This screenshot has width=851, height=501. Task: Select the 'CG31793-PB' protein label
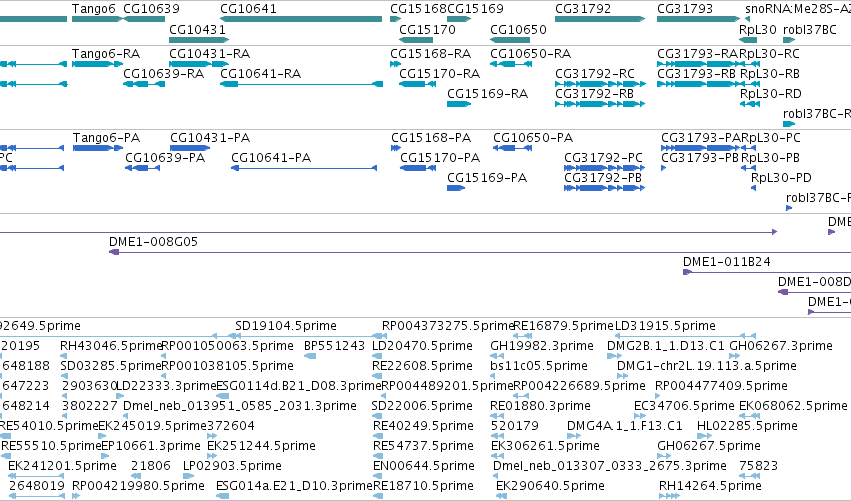click(700, 158)
